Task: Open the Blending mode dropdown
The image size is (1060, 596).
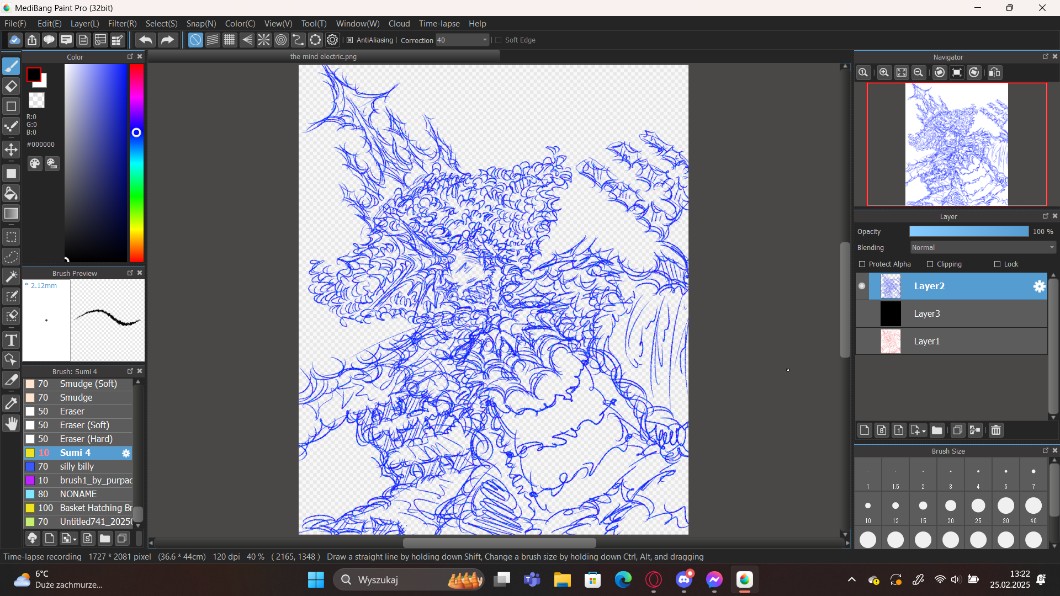Action: click(982, 247)
